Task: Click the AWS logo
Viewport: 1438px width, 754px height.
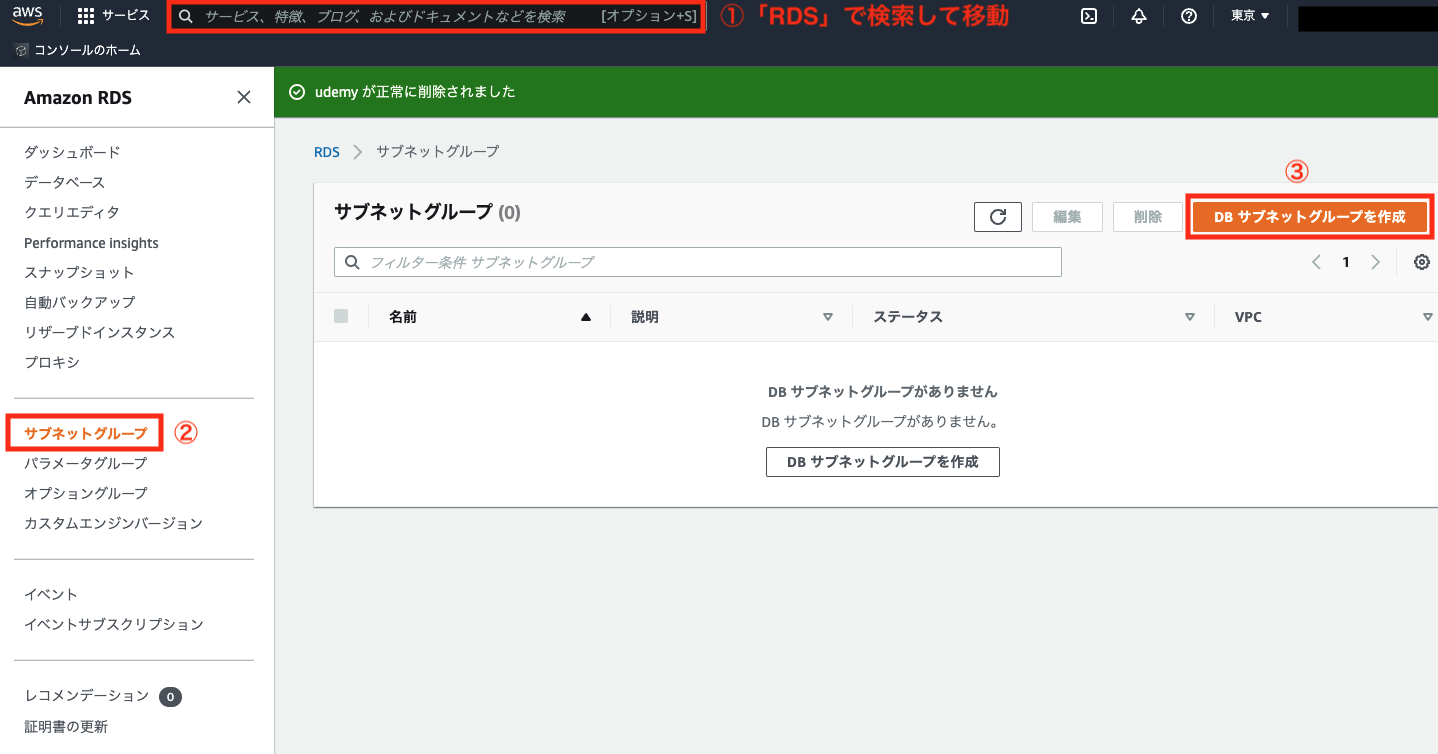Action: tap(28, 15)
